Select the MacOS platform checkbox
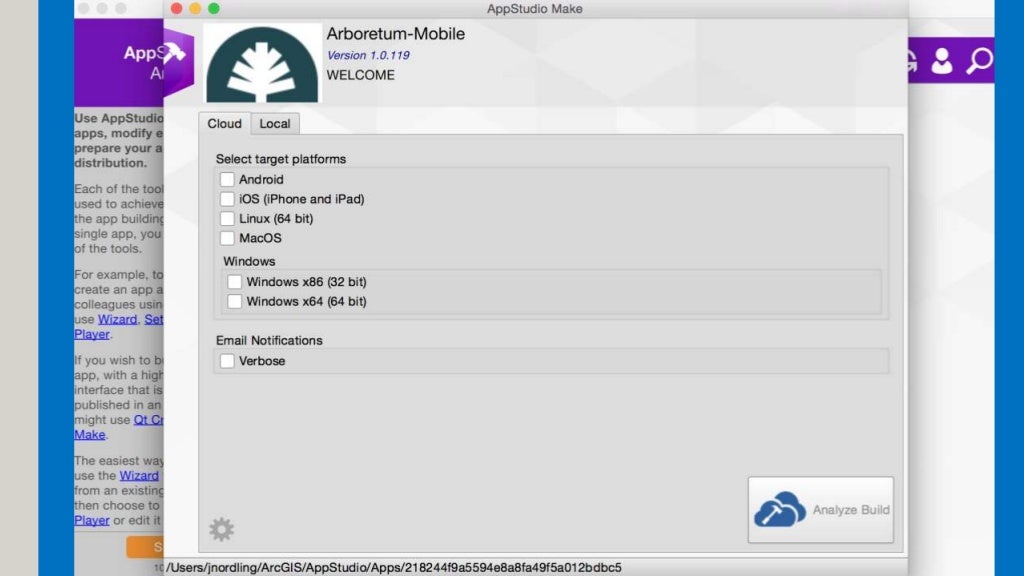1024x576 pixels. point(227,238)
